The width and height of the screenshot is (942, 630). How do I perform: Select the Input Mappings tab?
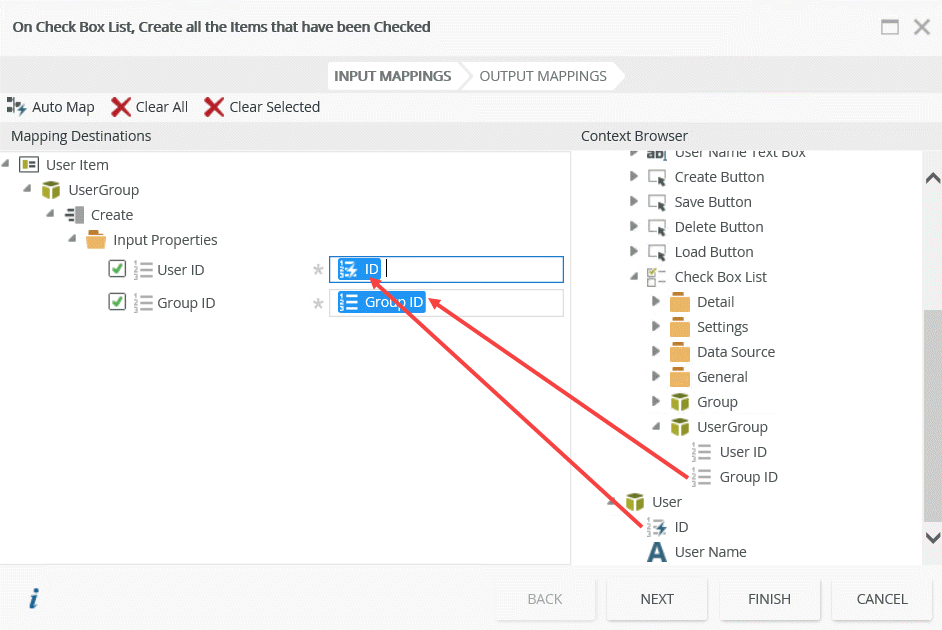point(392,76)
